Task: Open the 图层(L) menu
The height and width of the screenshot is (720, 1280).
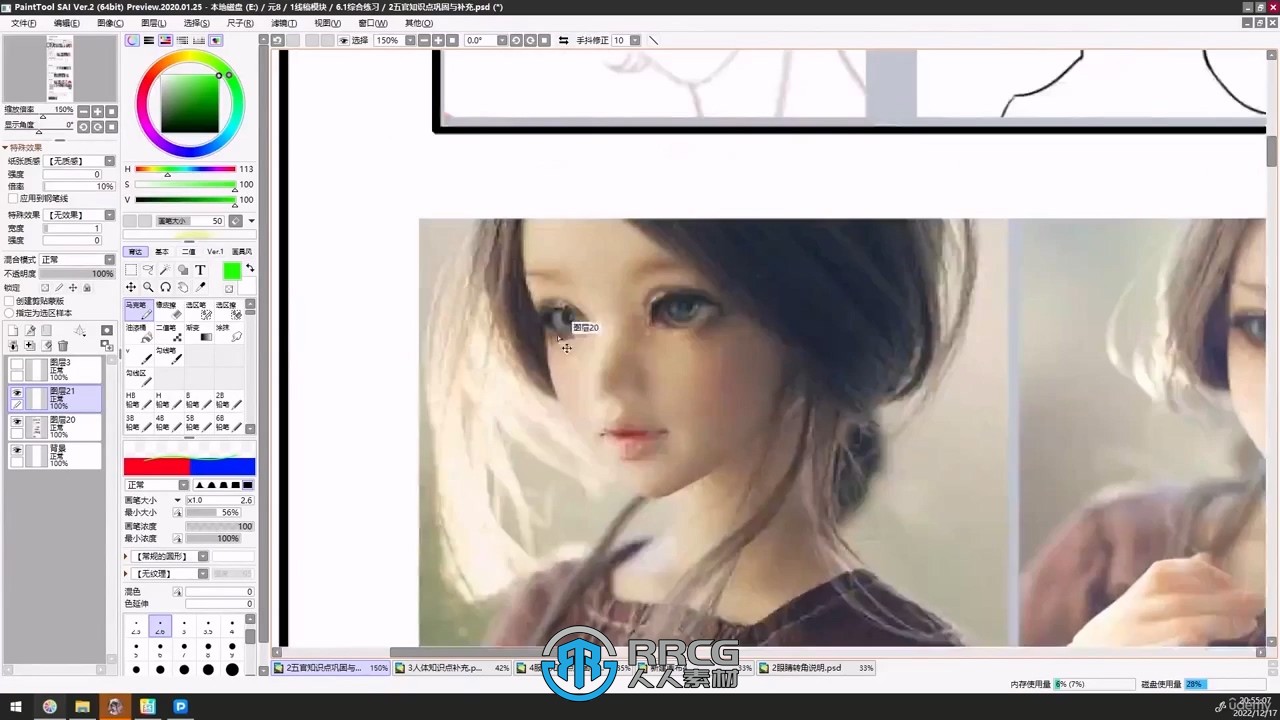Action: [153, 23]
